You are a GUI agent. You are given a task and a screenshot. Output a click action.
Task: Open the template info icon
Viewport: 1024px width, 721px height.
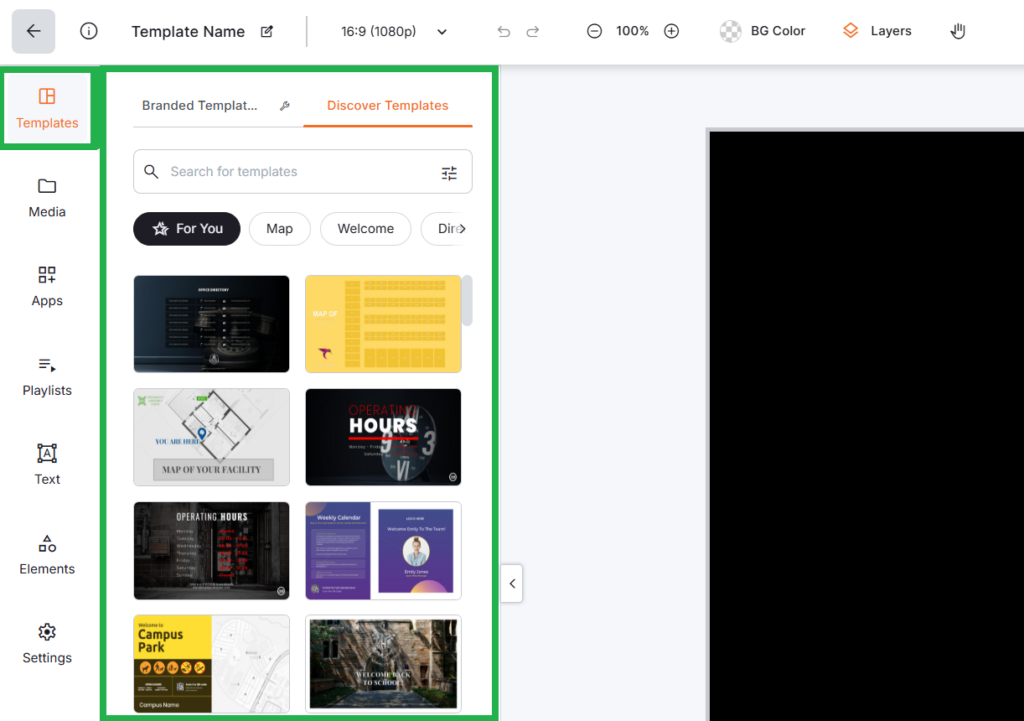coord(89,31)
